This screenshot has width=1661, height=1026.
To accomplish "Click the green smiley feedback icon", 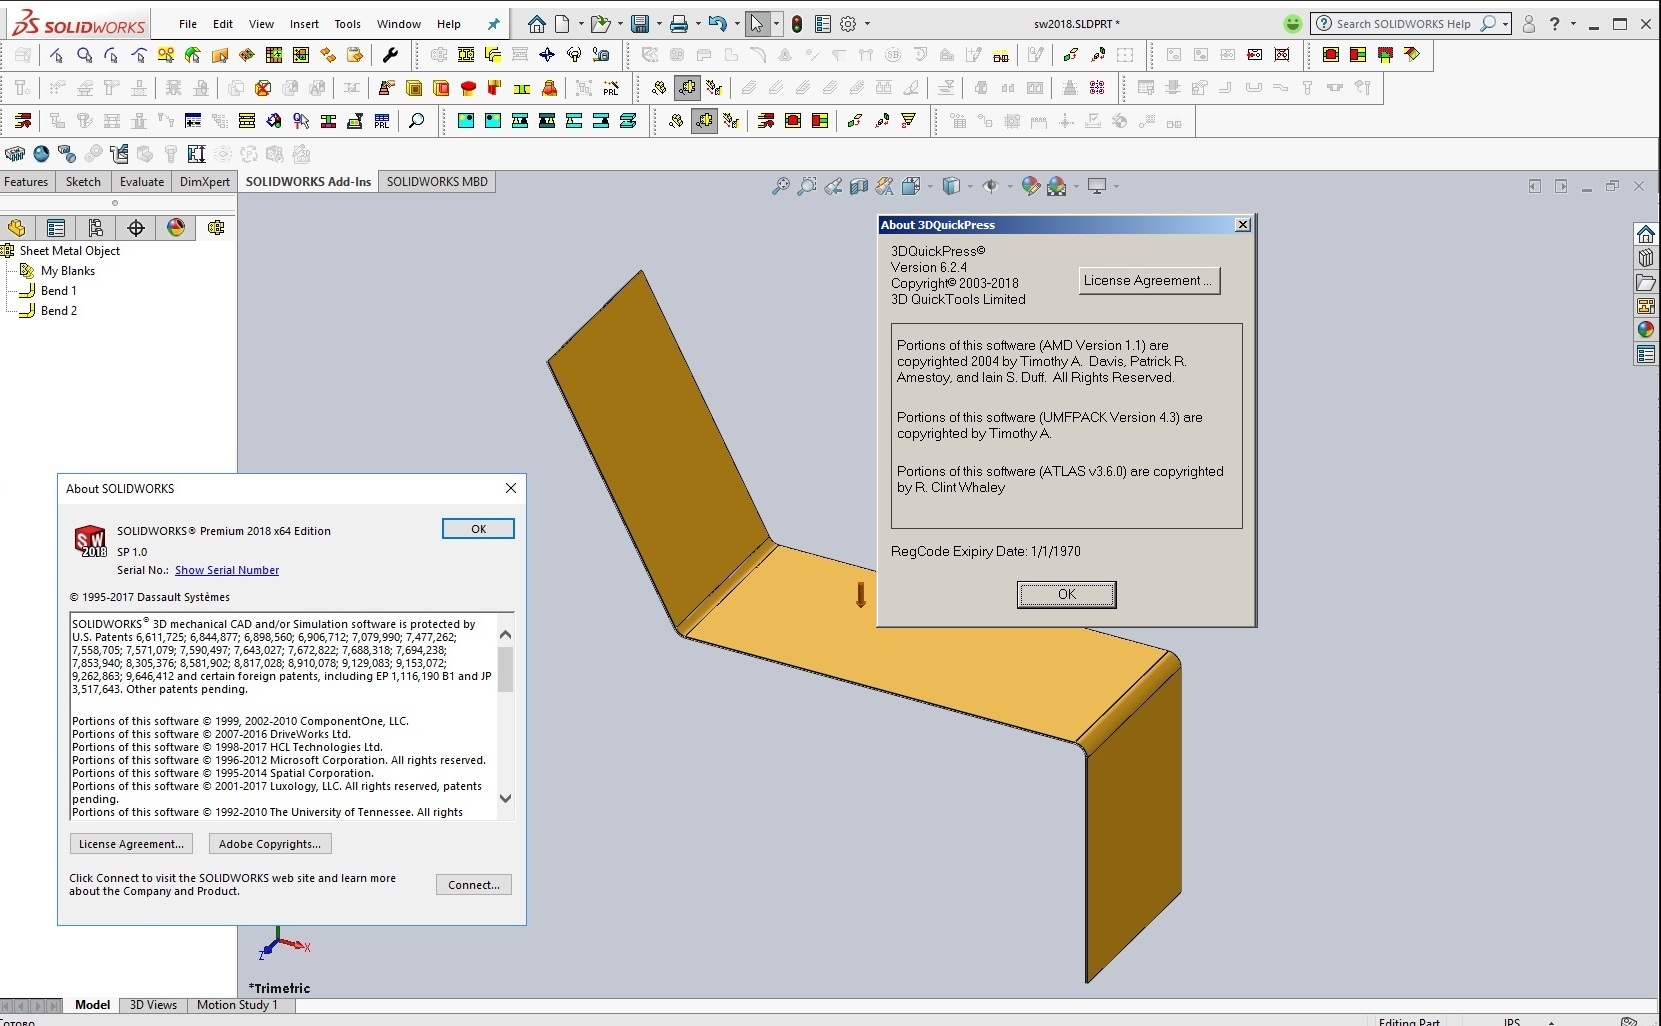I will 1293,24.
